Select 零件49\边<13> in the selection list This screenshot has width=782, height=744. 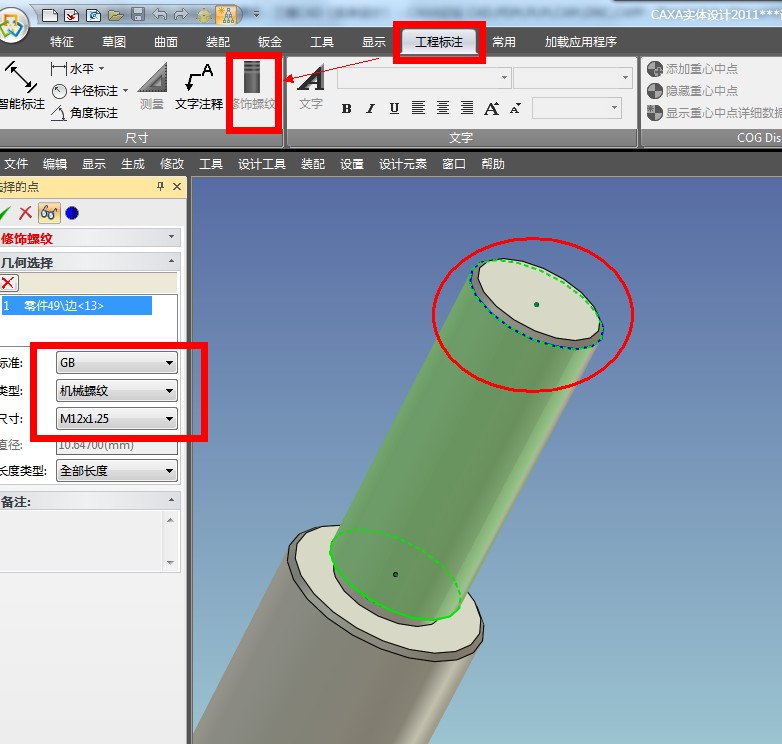coord(76,306)
